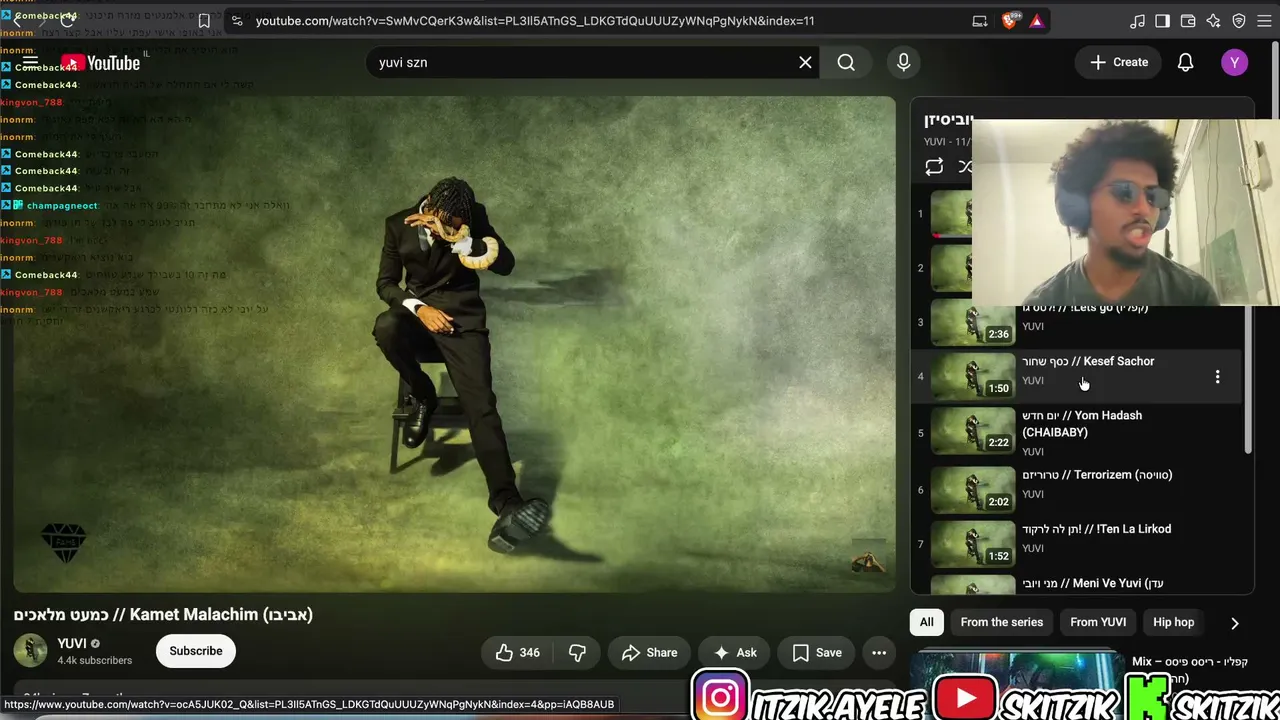Open the notifications bell

pyautogui.click(x=1185, y=62)
